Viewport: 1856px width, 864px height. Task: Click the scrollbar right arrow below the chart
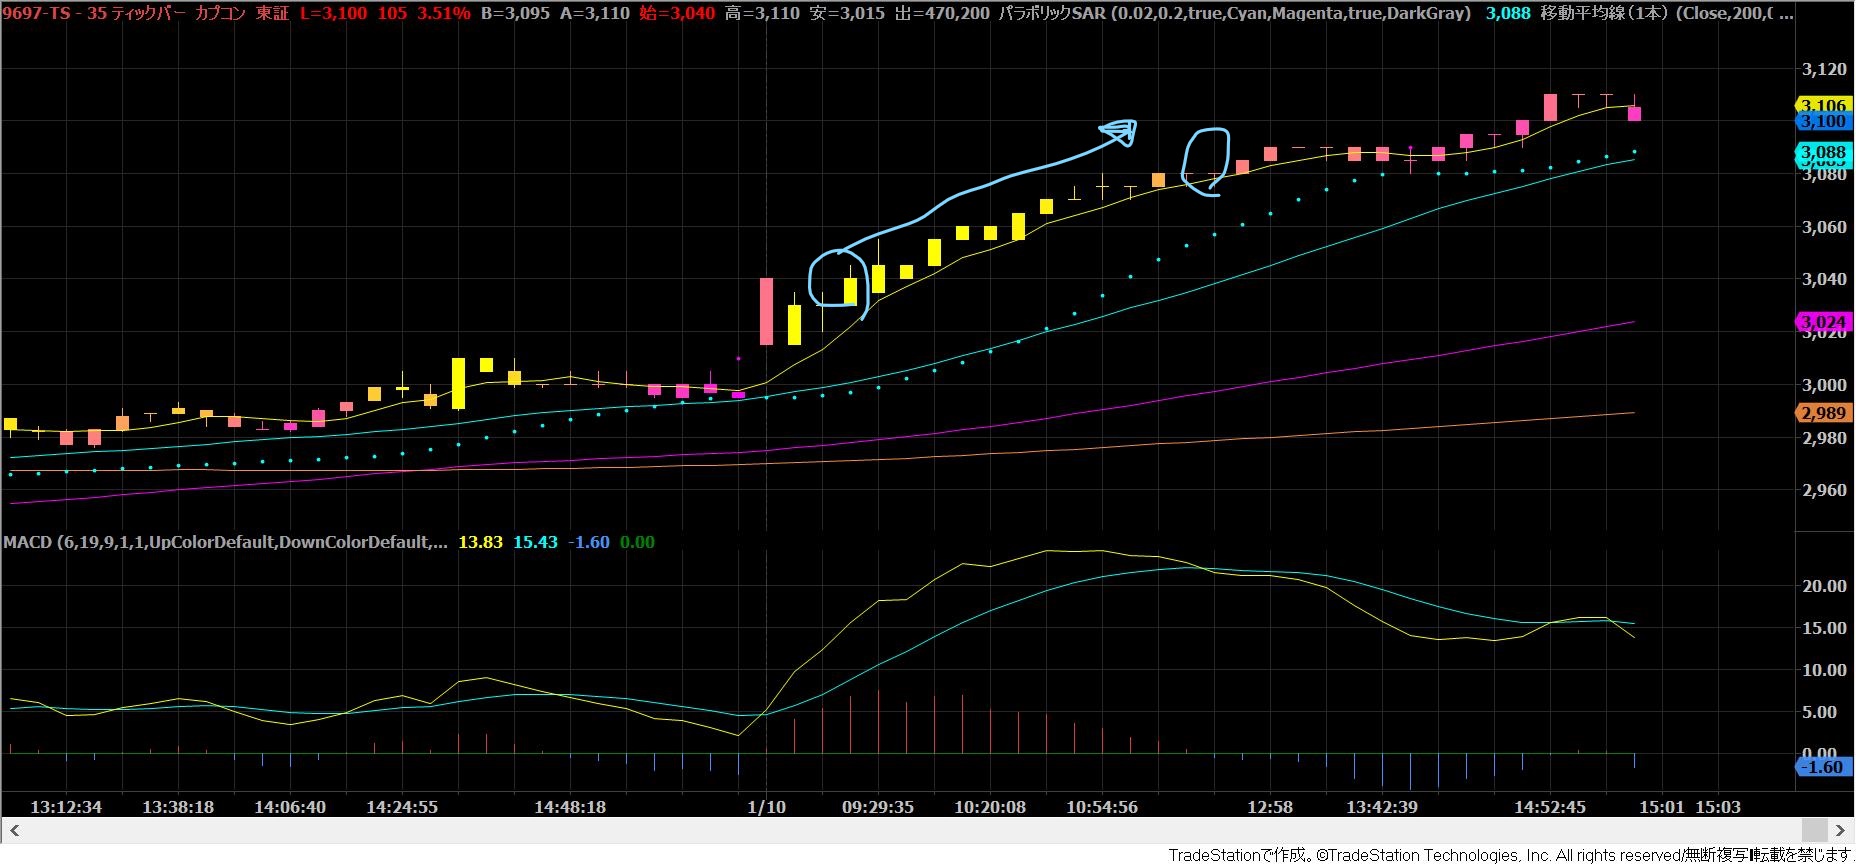(x=1841, y=830)
